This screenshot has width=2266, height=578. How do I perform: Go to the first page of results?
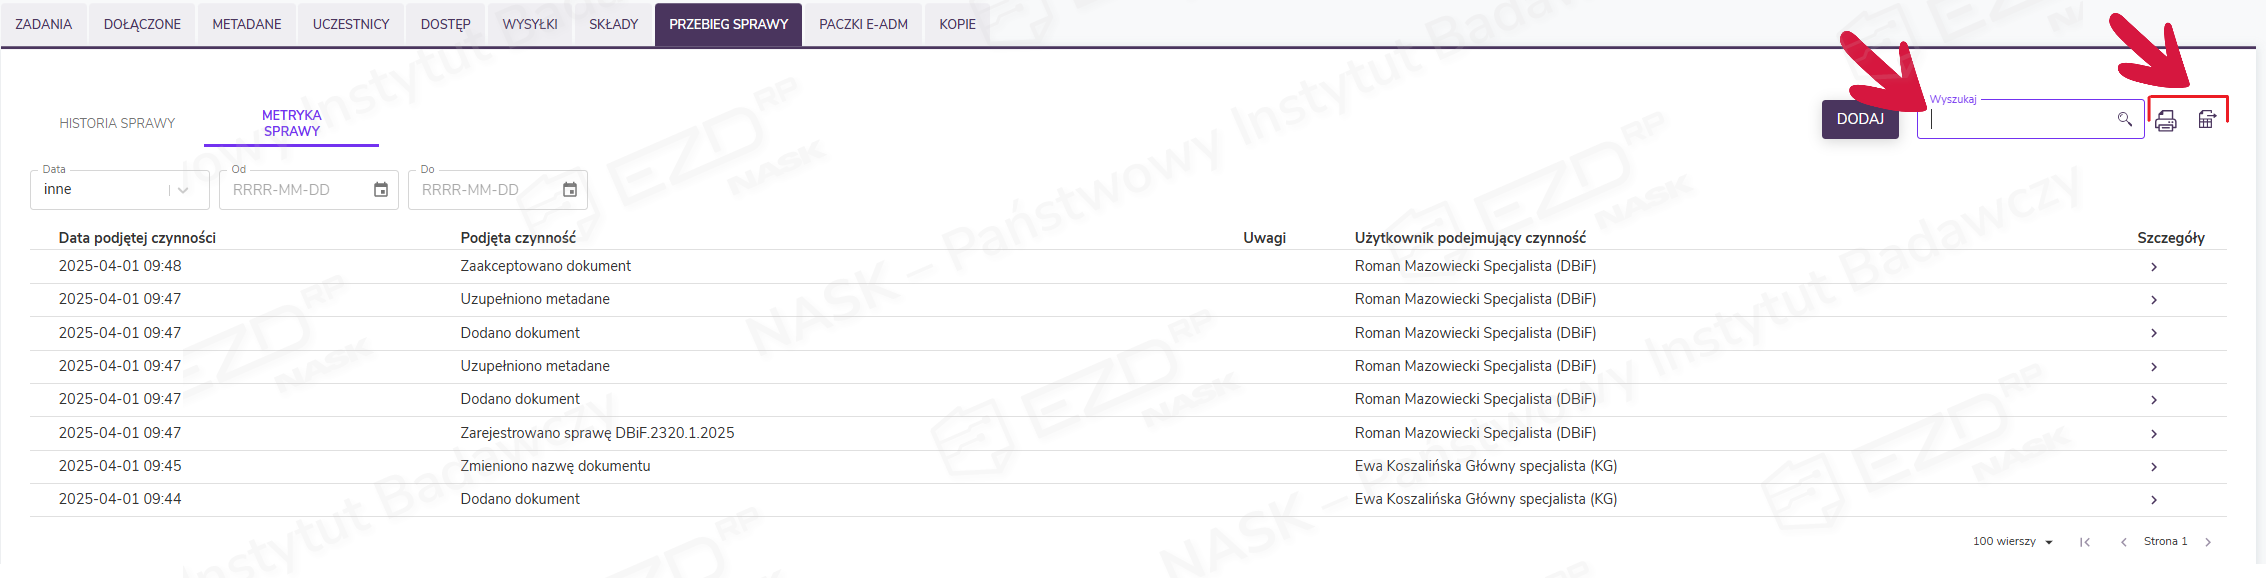pyautogui.click(x=2085, y=542)
